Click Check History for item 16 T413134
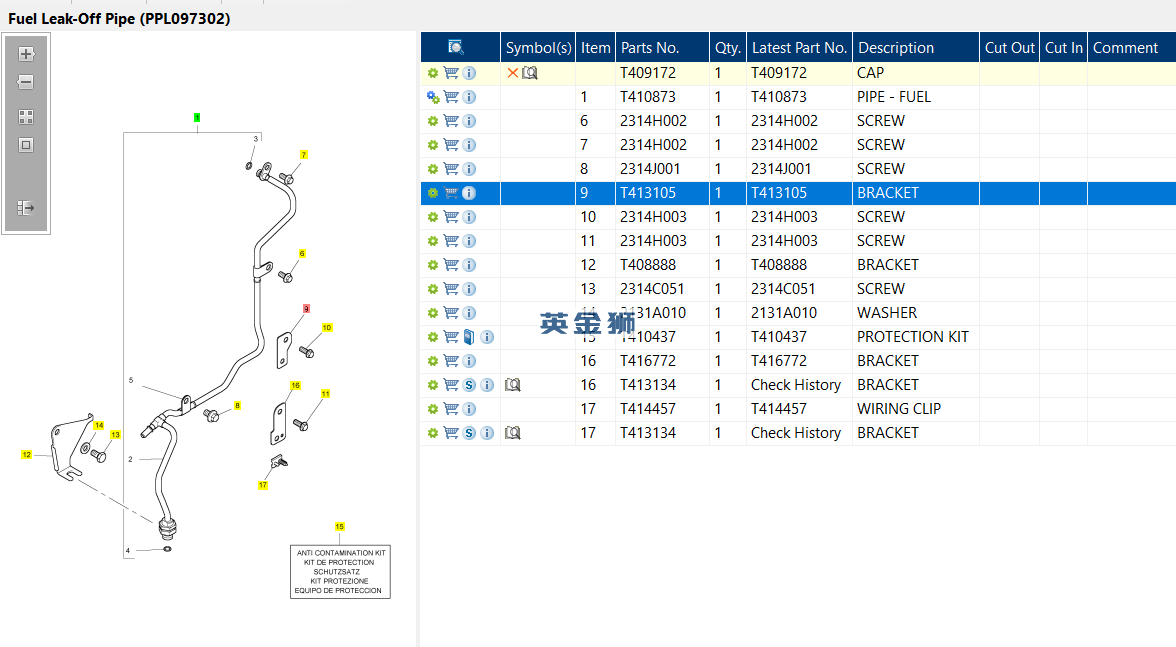The height and width of the screenshot is (647, 1176). pyautogui.click(x=796, y=385)
